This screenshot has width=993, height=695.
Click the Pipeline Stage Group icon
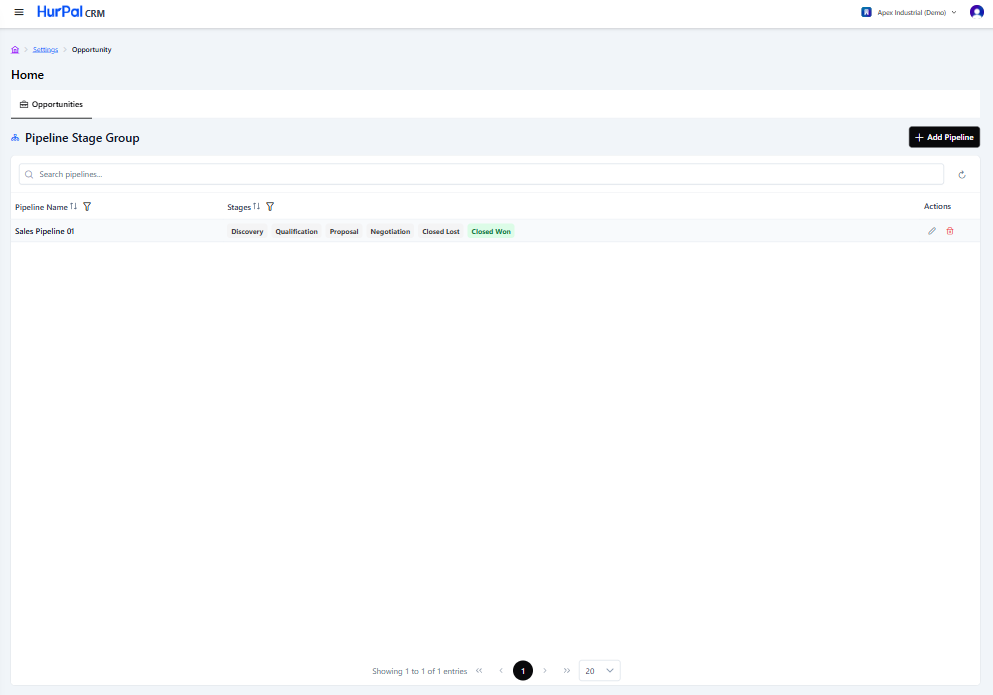coord(15,137)
